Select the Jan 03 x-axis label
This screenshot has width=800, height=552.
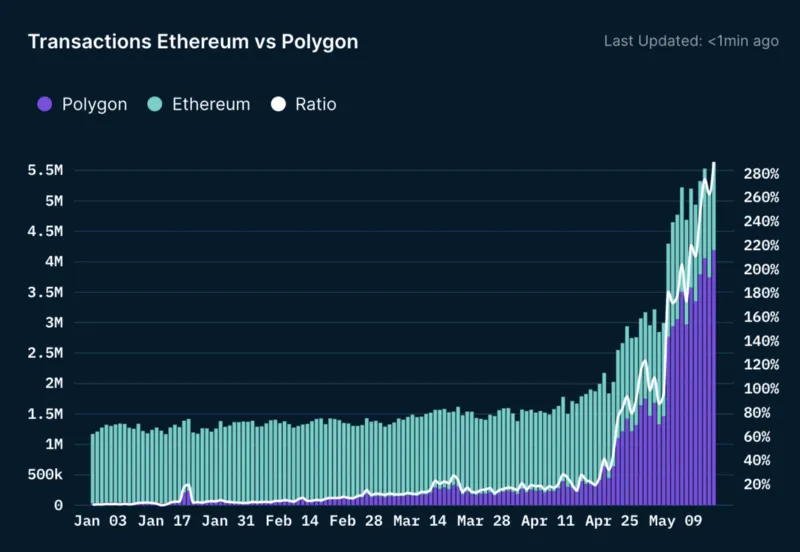pyautogui.click(x=100, y=521)
